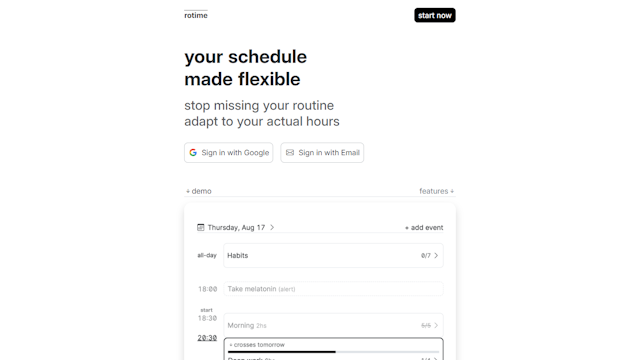640x360 pixels.
Task: Click the Google logo icon
Action: 193,153
